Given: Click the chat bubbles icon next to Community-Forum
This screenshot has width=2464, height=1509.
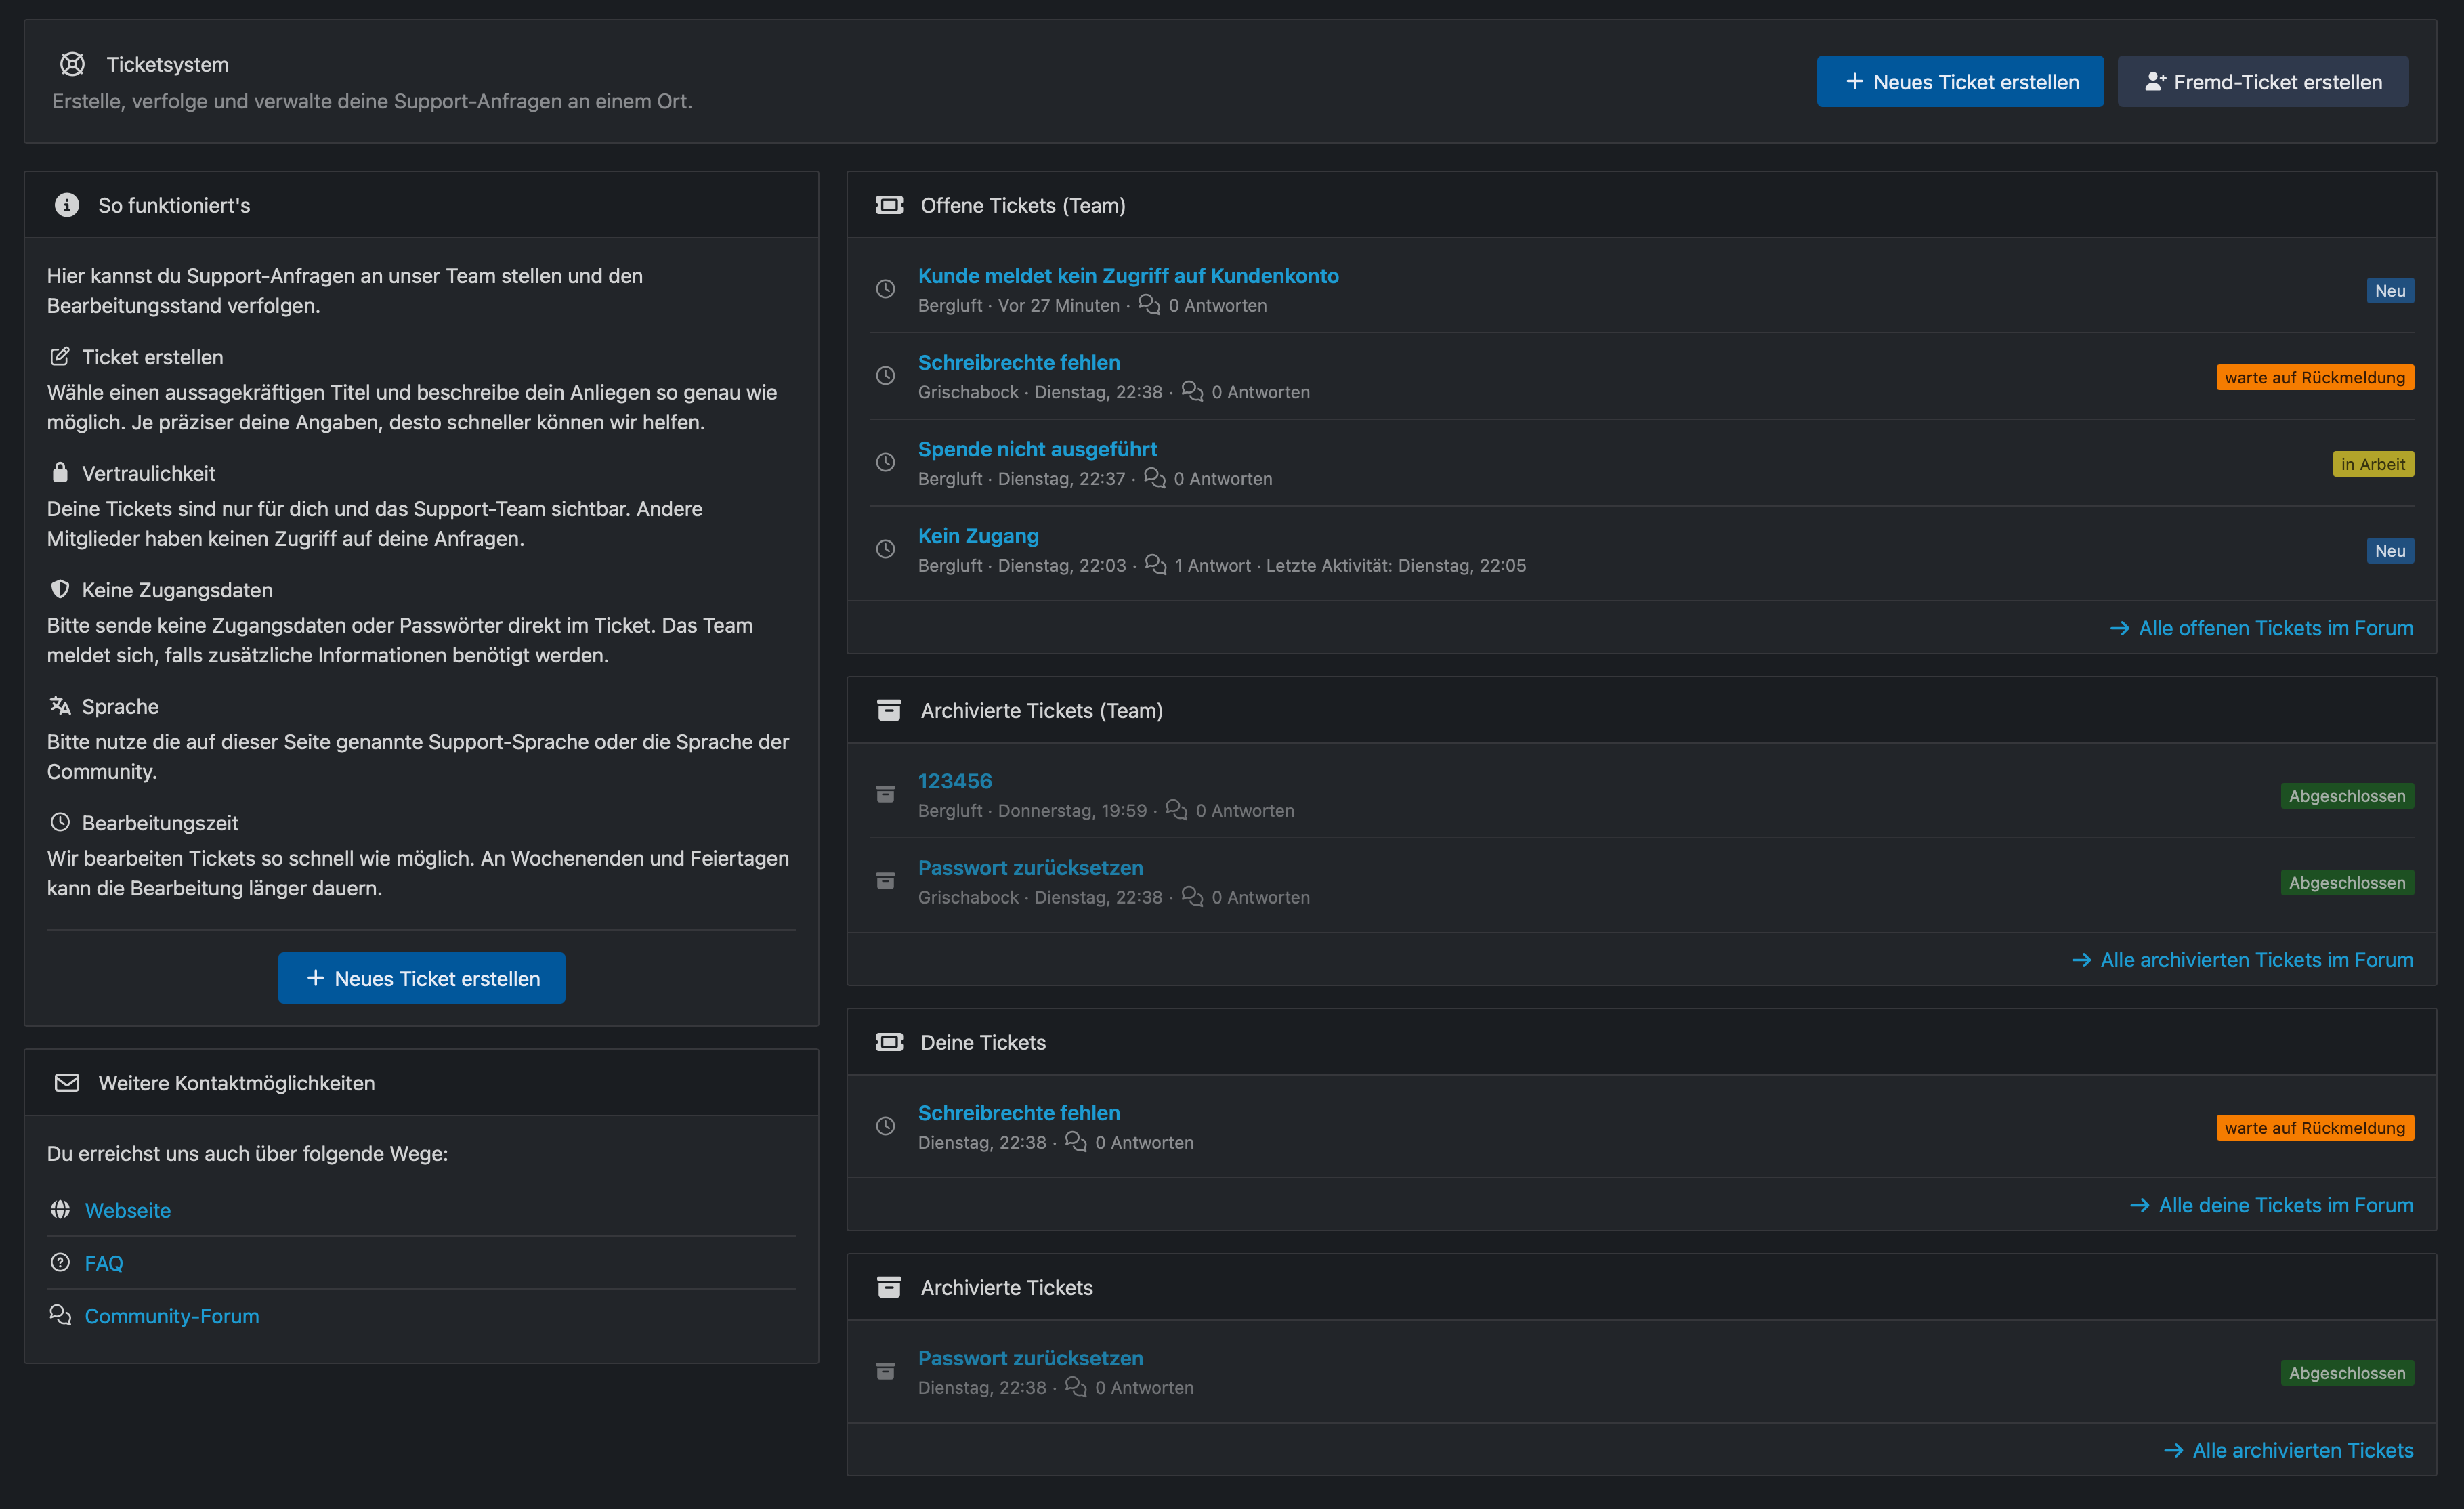Looking at the screenshot, I should (60, 1315).
